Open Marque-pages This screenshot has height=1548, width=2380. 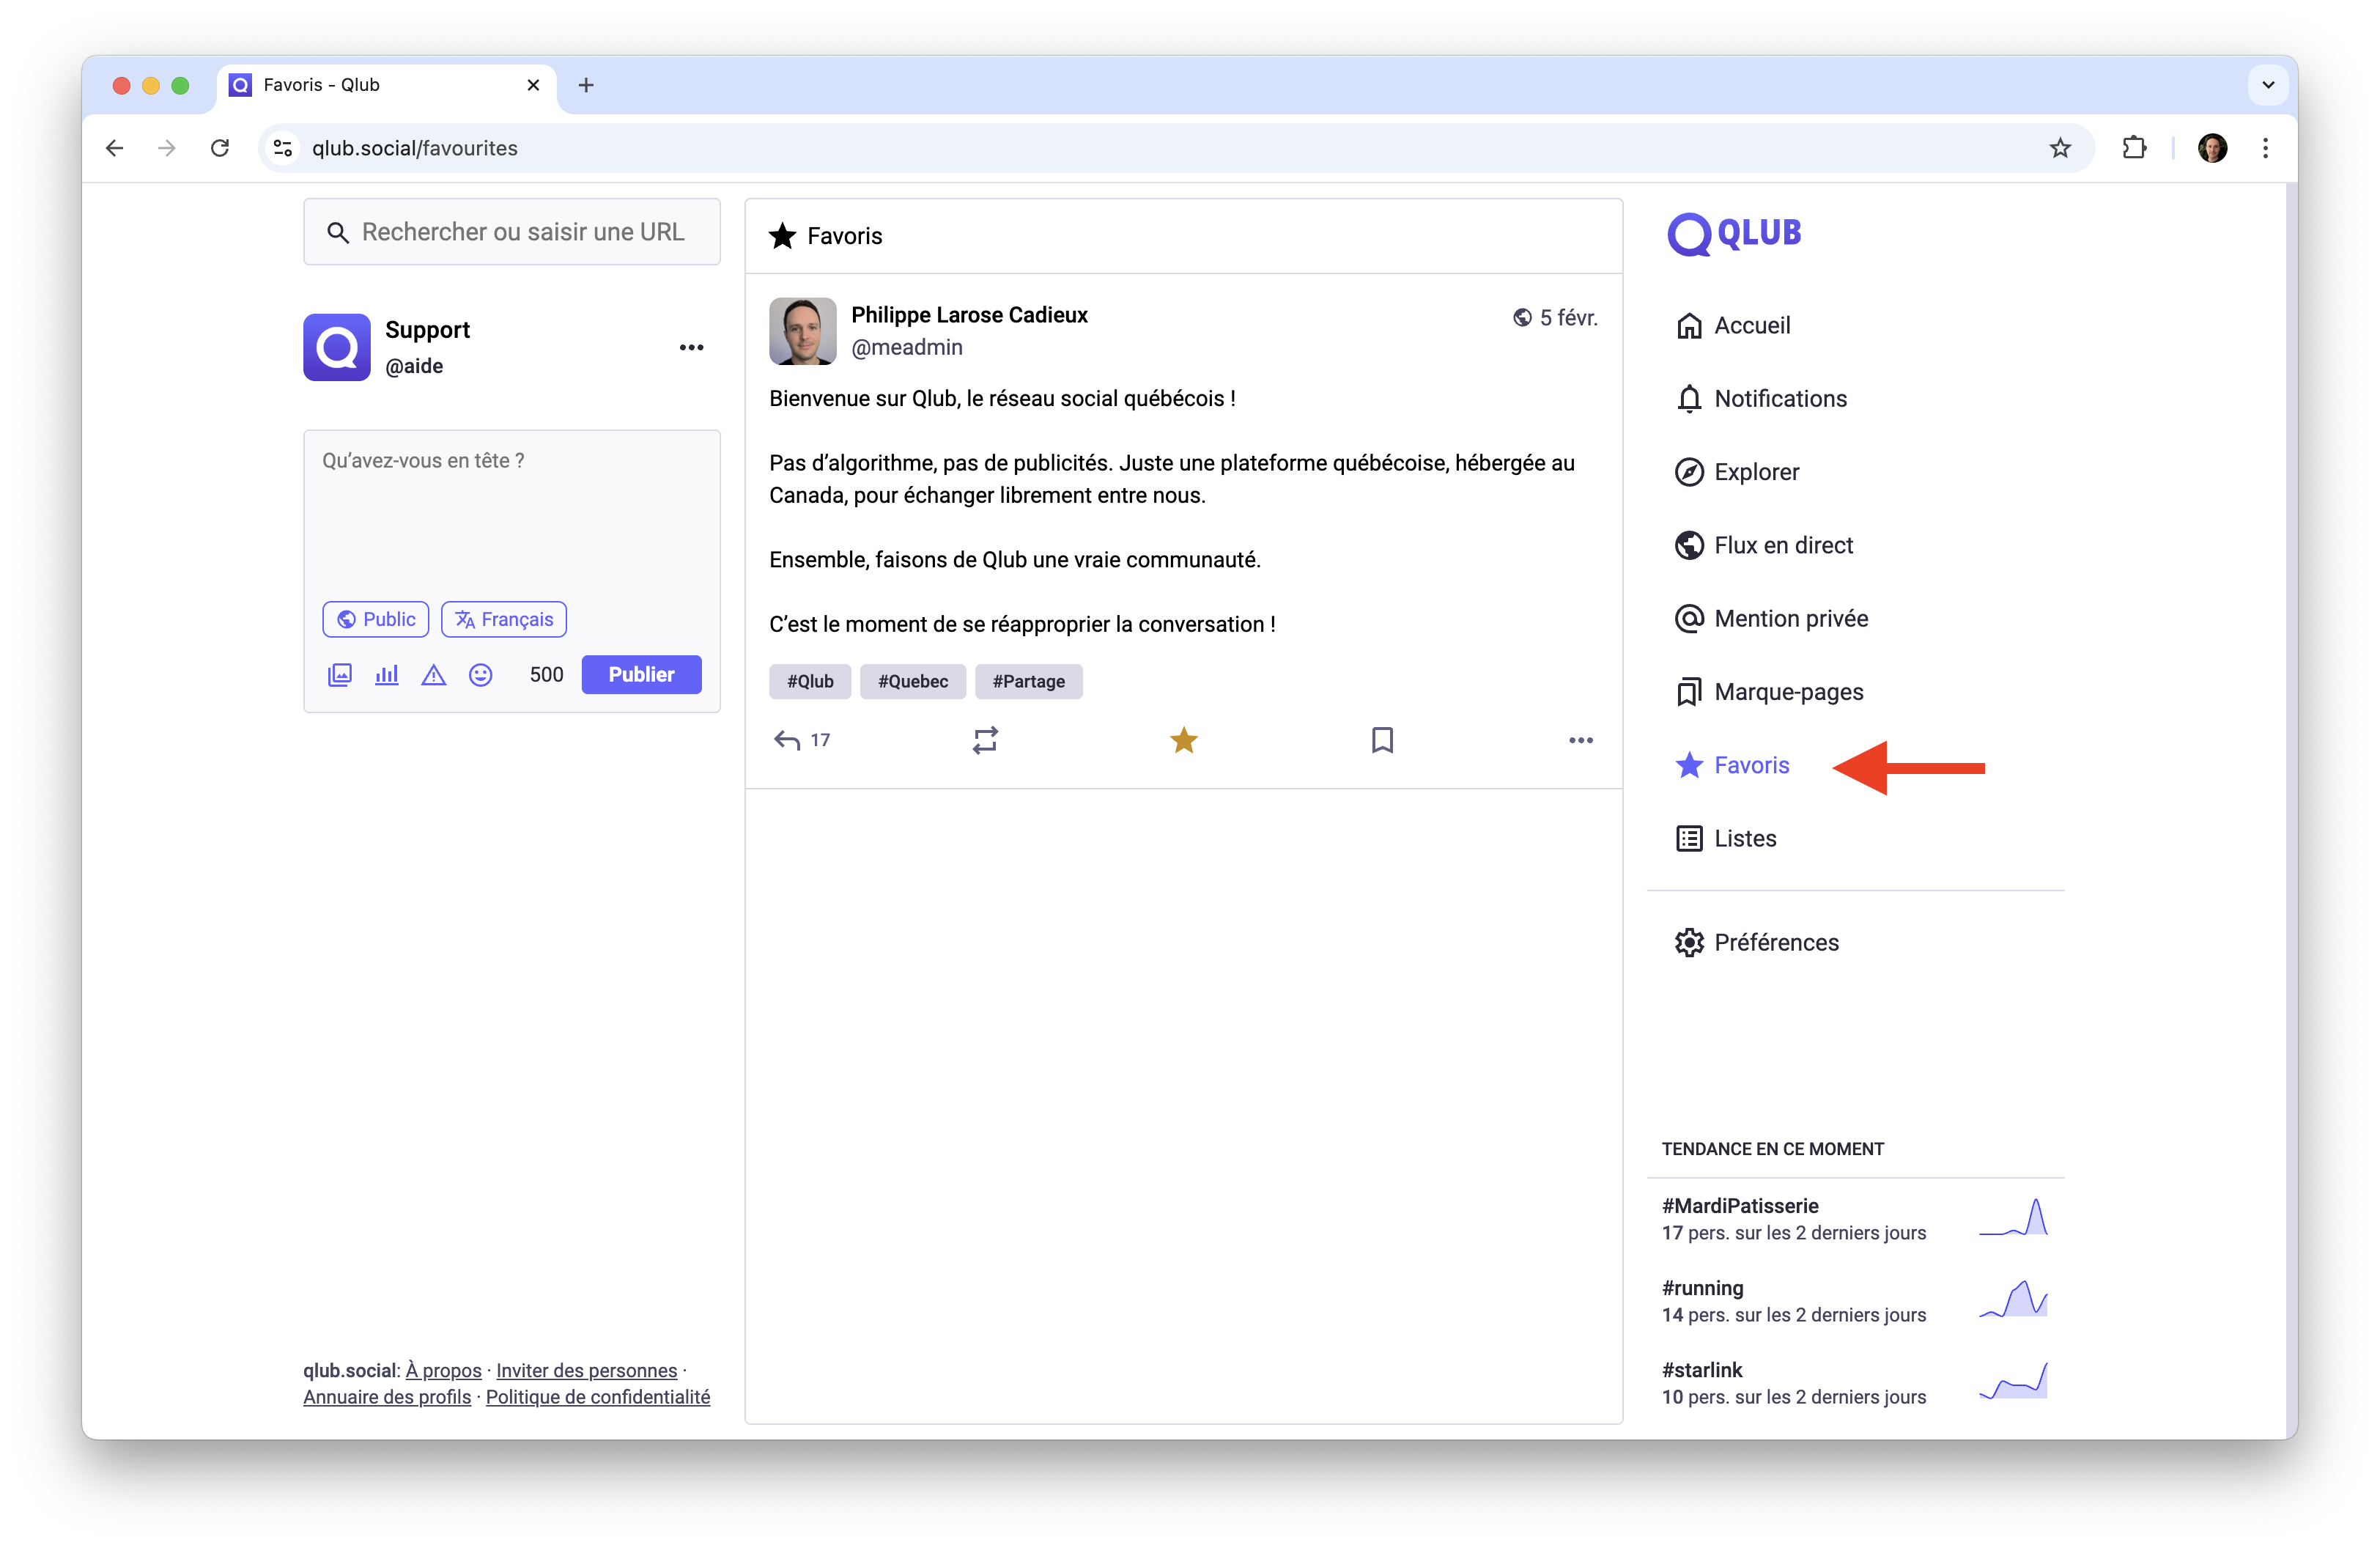(x=1769, y=692)
